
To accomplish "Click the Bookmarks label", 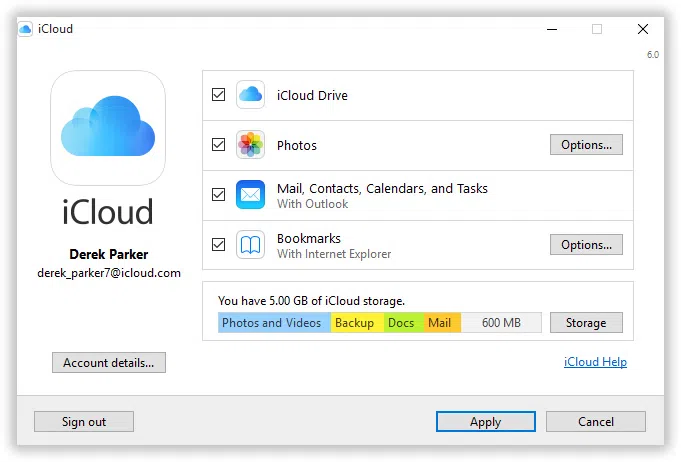I will pos(309,238).
